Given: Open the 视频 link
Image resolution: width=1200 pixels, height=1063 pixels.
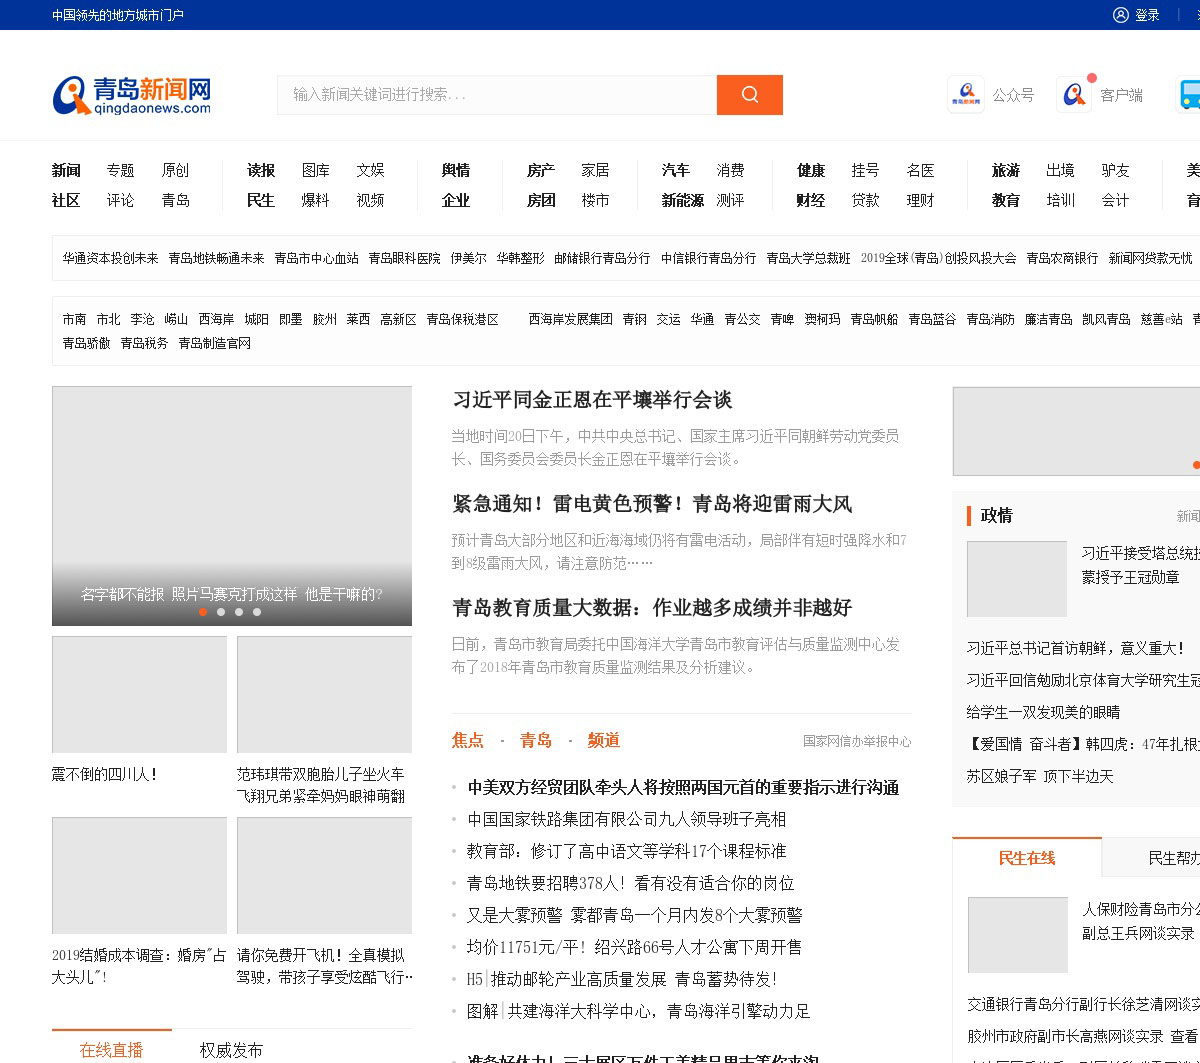Looking at the screenshot, I should (x=371, y=200).
